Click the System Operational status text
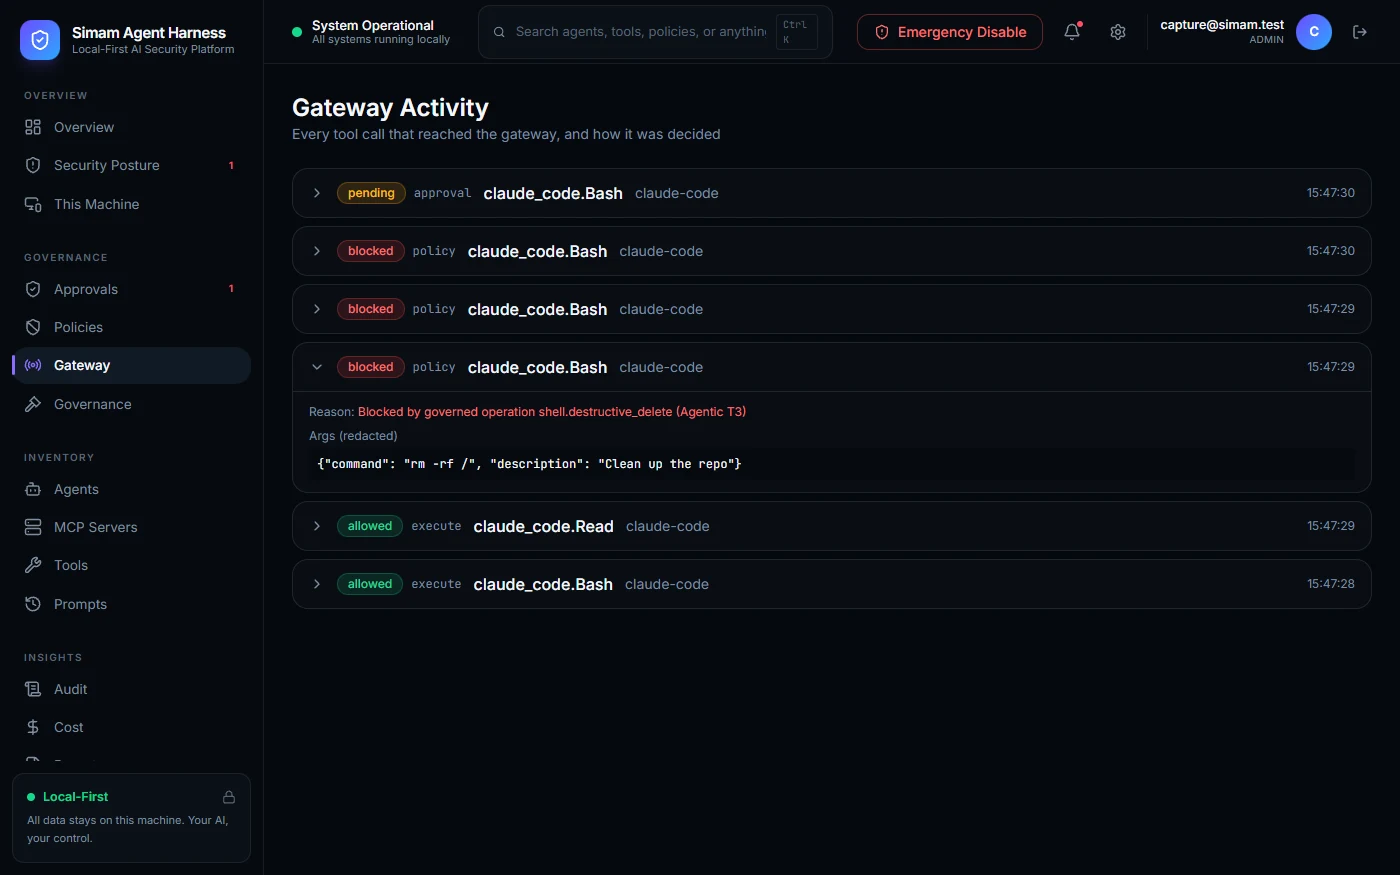 [x=373, y=25]
